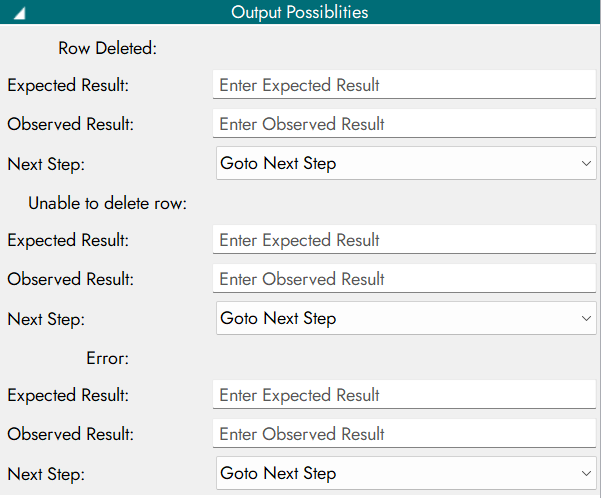Click dropdown chevron in Unable to delete row section

click(x=587, y=318)
